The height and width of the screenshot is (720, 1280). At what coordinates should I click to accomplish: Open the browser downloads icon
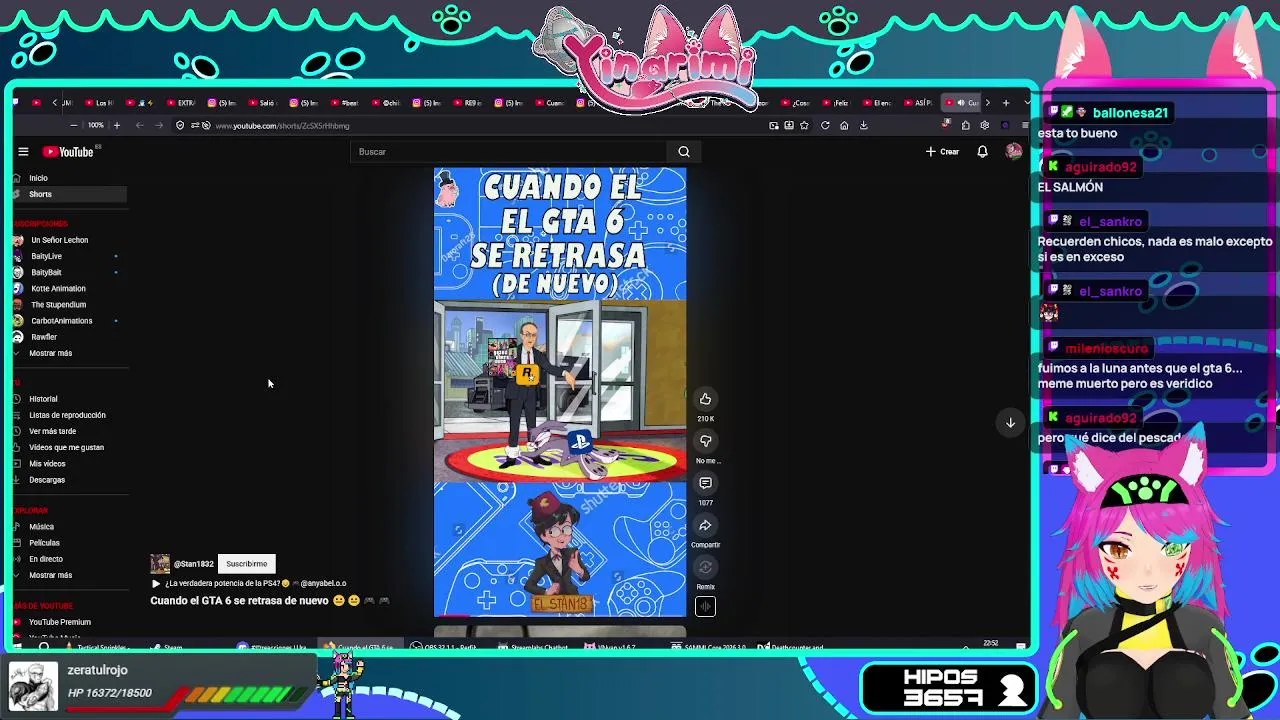coord(864,126)
